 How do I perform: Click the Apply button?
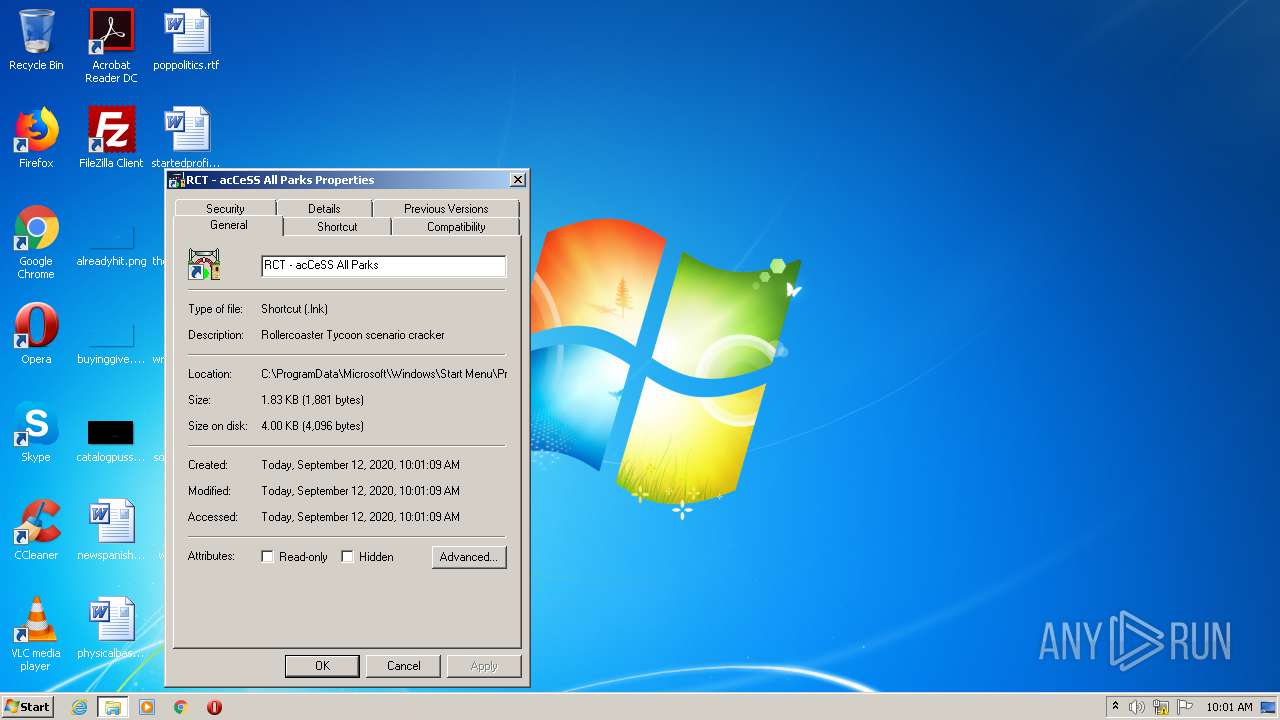click(484, 666)
